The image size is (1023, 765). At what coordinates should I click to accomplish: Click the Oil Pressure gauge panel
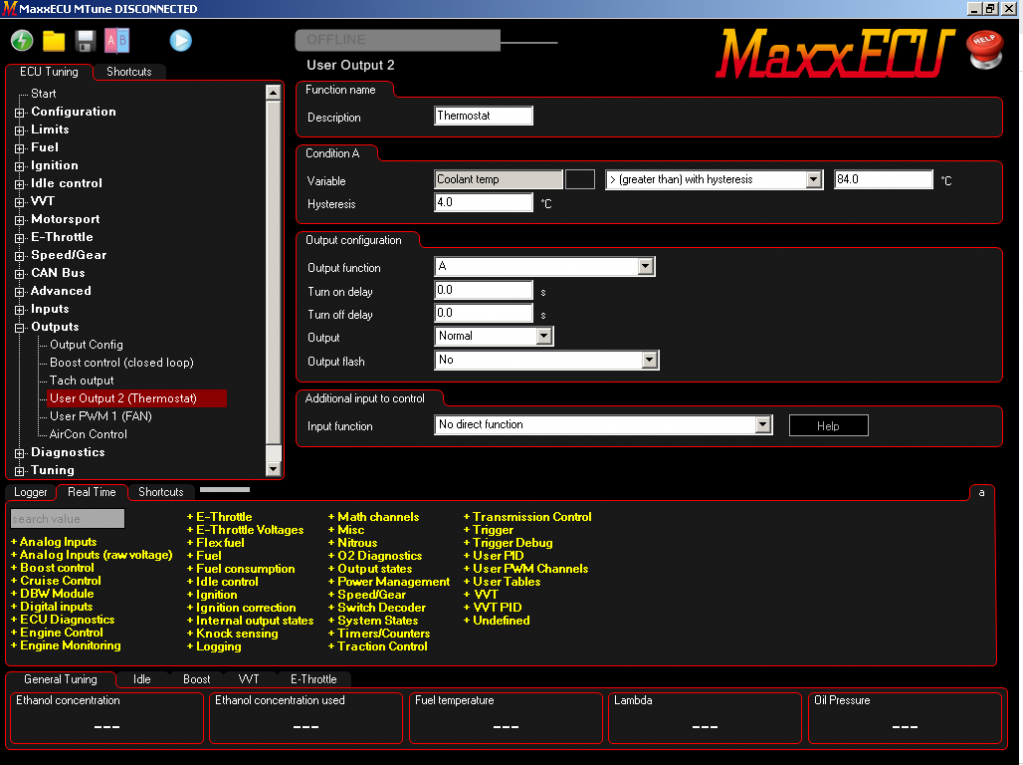pyautogui.click(x=904, y=717)
